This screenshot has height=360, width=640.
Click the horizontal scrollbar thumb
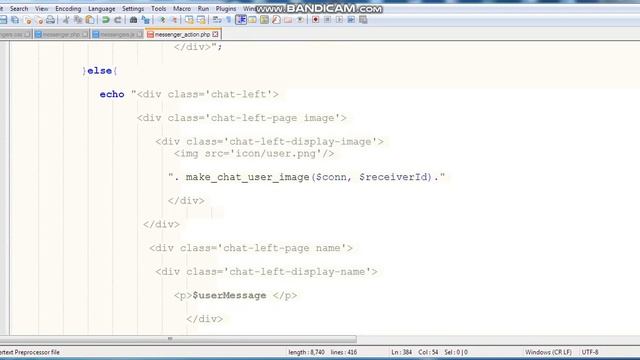tap(178, 339)
